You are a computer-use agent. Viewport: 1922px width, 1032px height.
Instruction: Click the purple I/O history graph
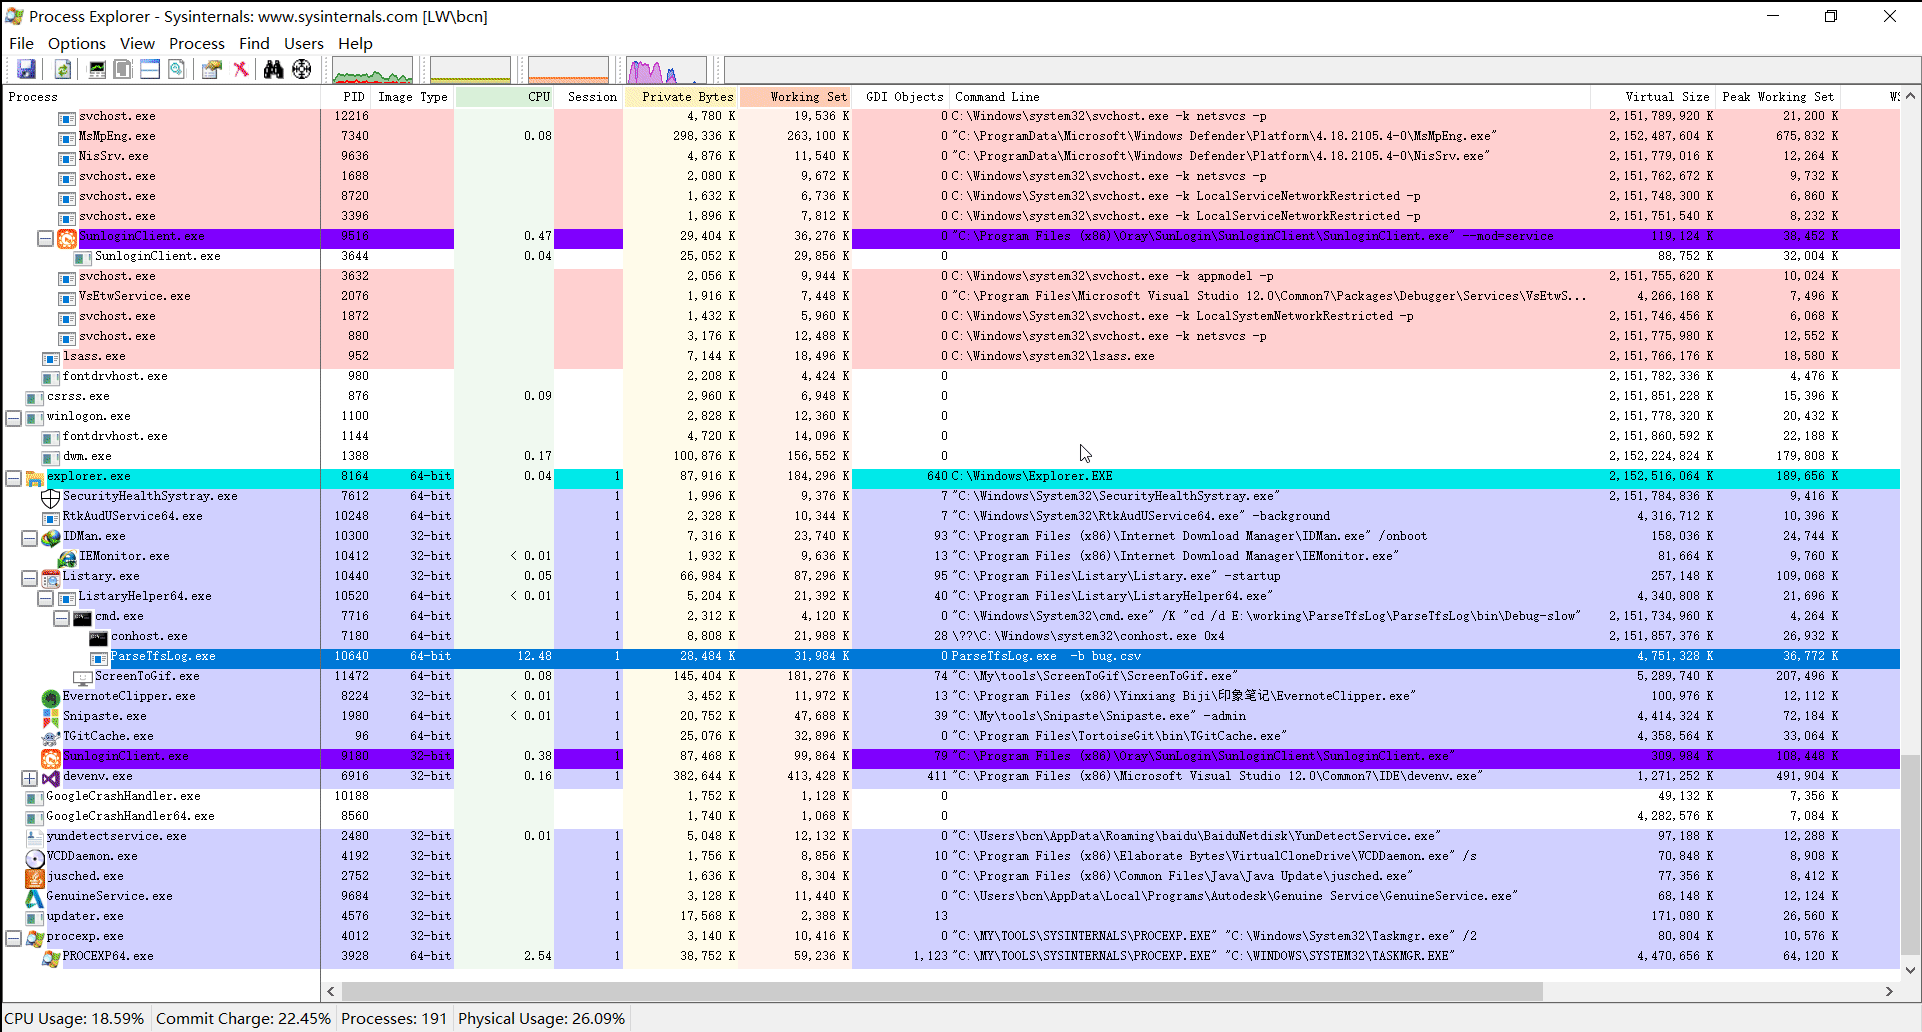pos(666,70)
